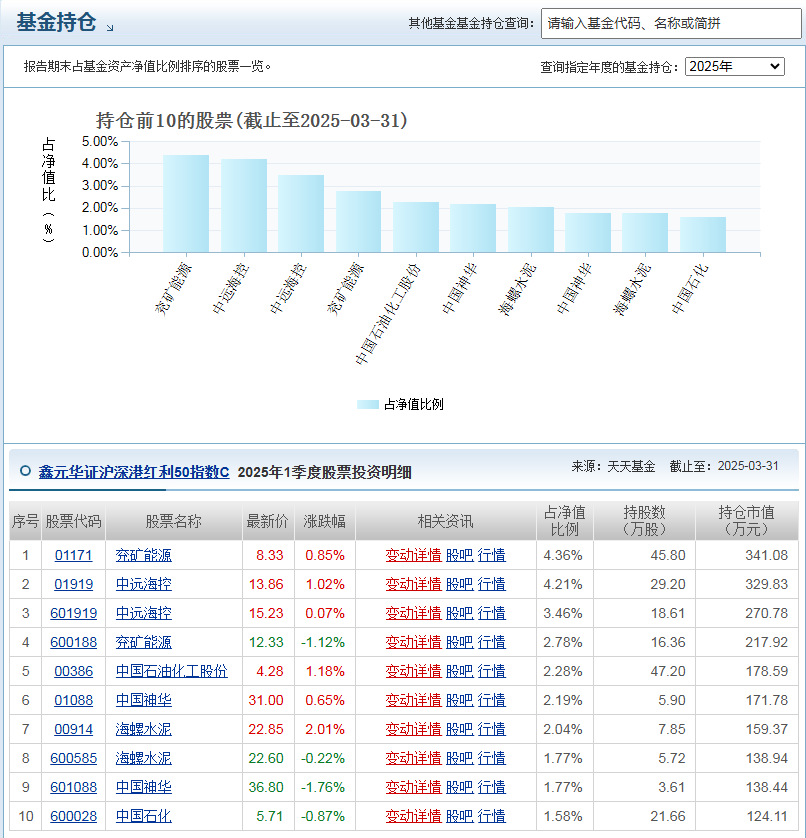Screen dimensions: 806x838
Task: Open 股吧 for stock 00914
Action: [460, 729]
